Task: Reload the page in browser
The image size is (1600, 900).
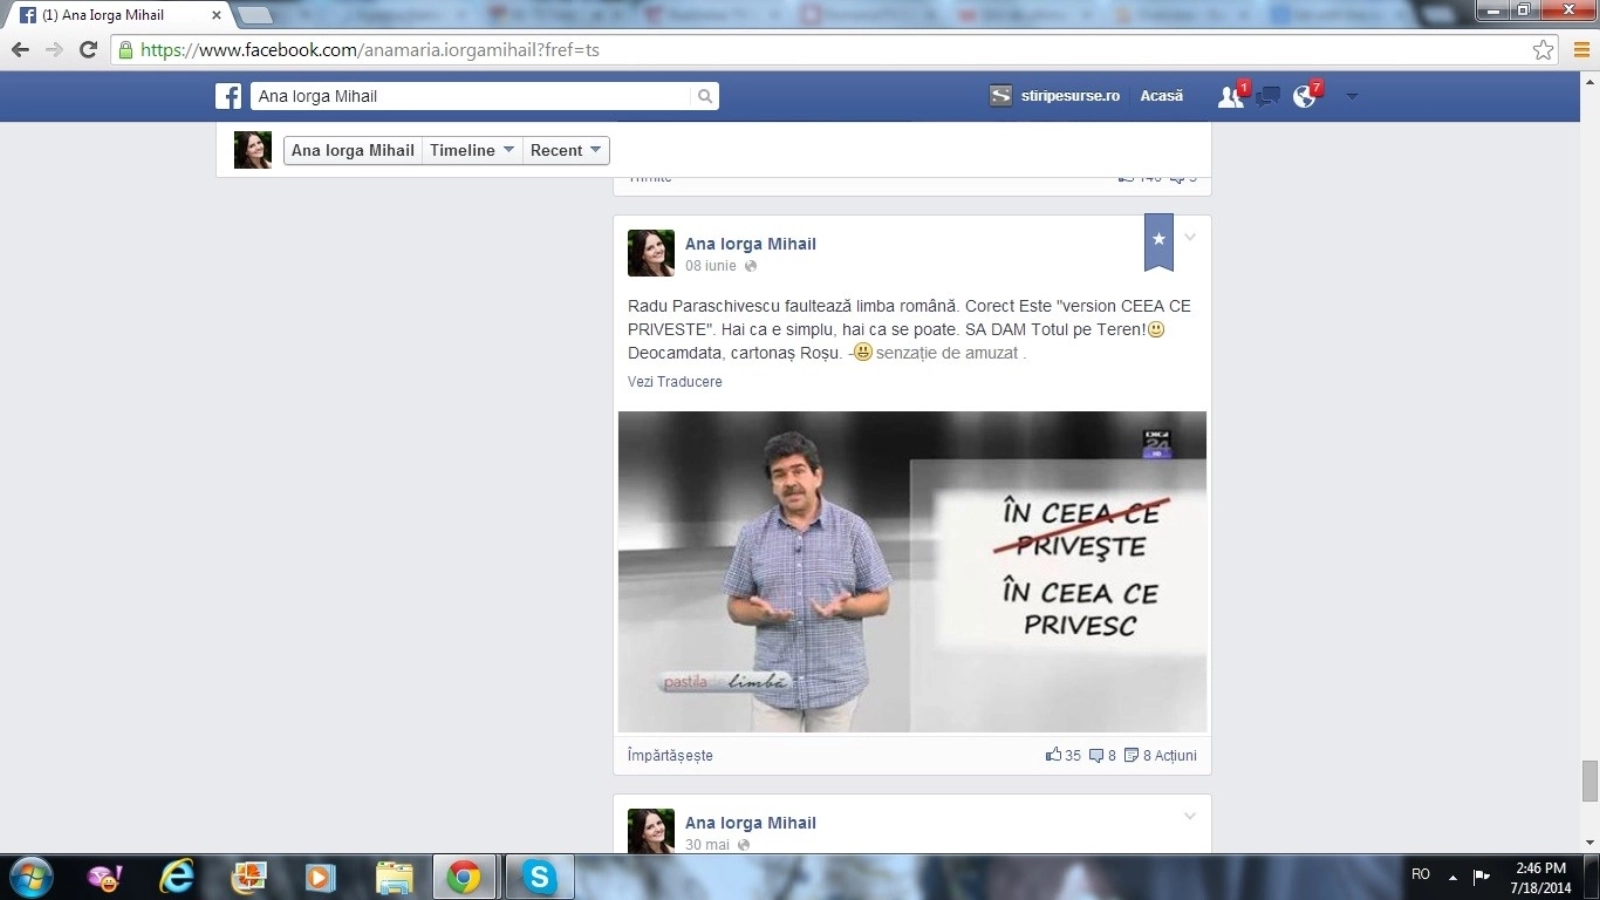Action: coord(88,50)
